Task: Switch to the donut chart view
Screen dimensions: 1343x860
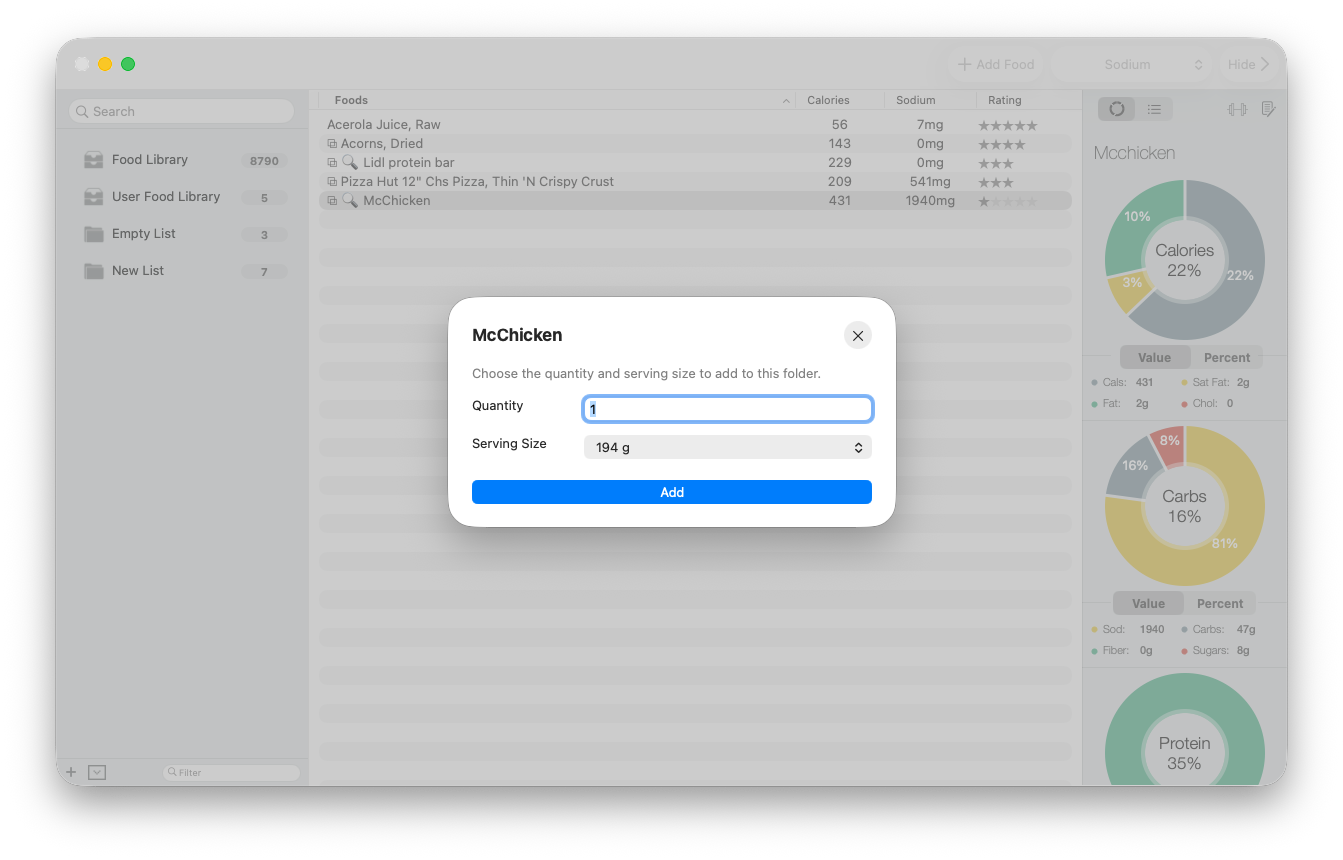Action: pyautogui.click(x=1117, y=109)
